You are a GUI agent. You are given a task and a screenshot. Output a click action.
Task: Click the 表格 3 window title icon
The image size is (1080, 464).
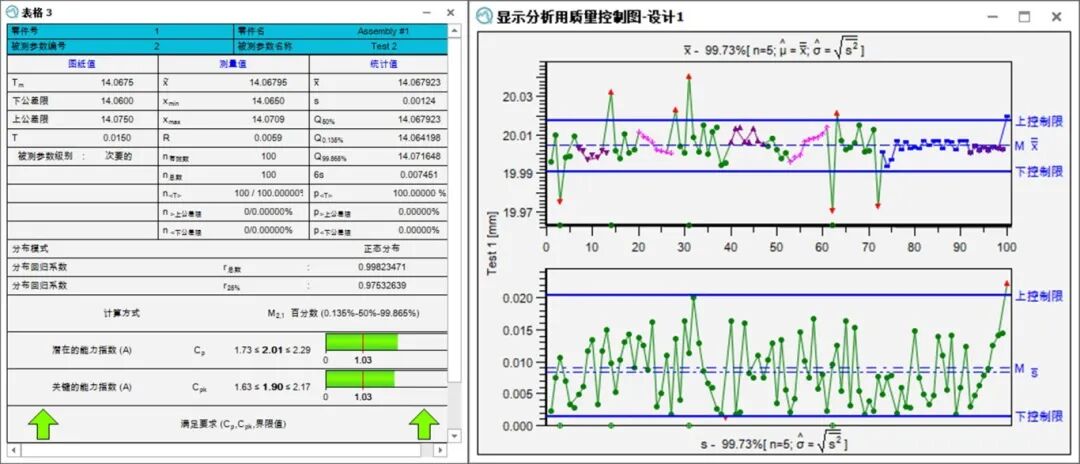tap(12, 12)
